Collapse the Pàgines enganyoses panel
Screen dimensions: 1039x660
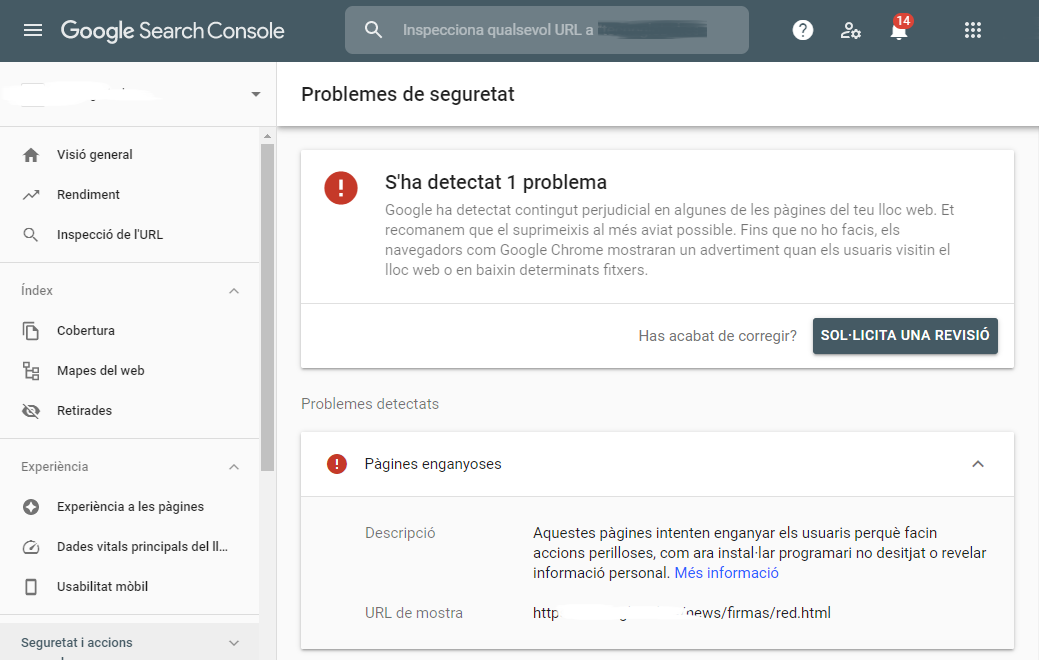(x=978, y=464)
